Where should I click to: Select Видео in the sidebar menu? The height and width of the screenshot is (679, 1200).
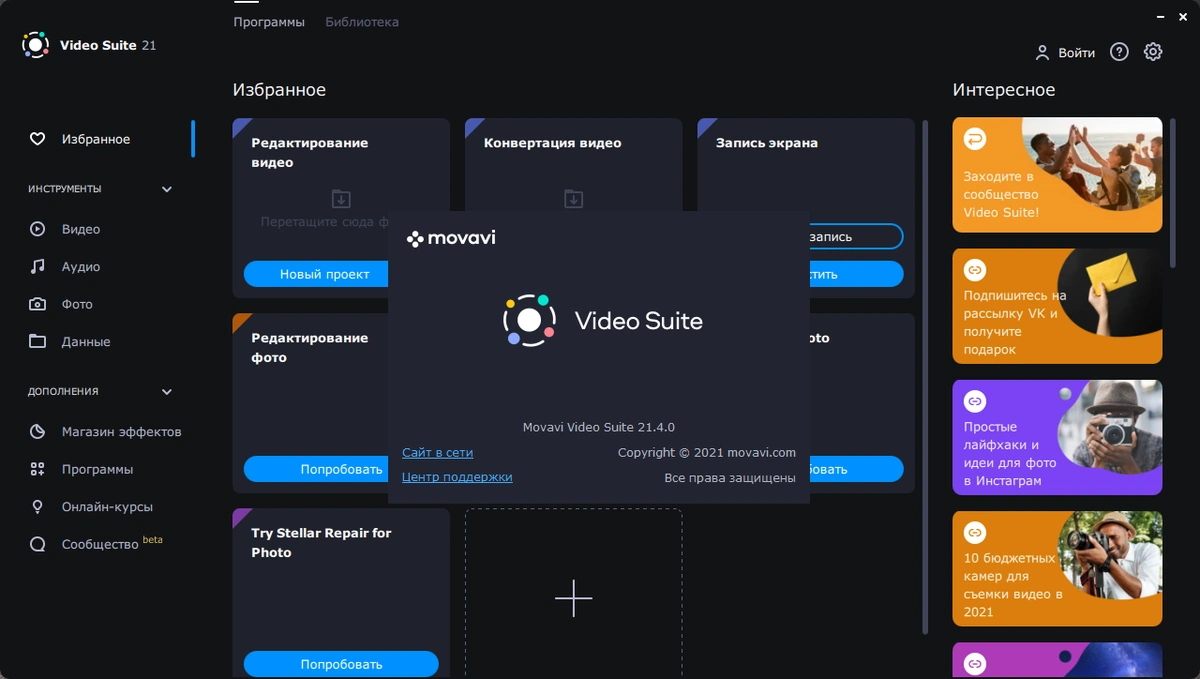click(81, 229)
